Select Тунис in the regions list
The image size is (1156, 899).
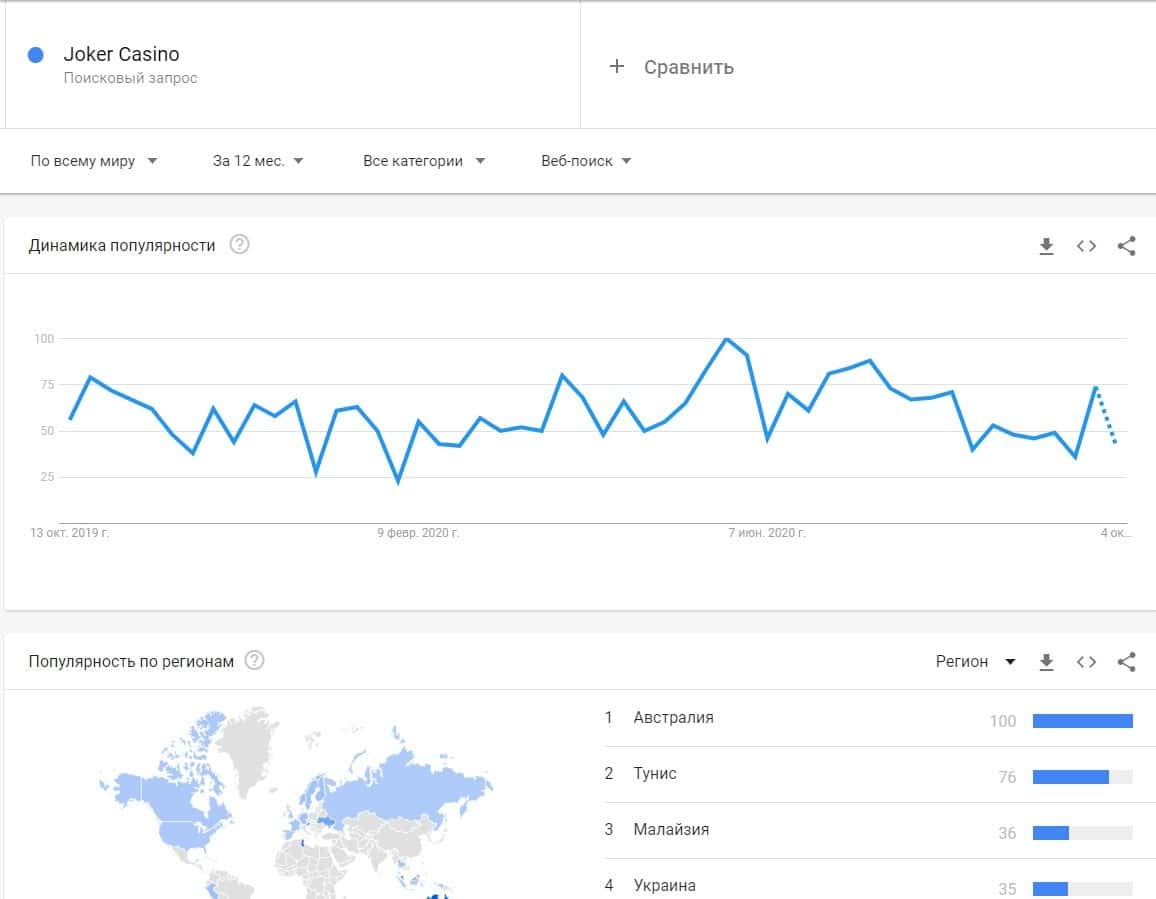[655, 774]
